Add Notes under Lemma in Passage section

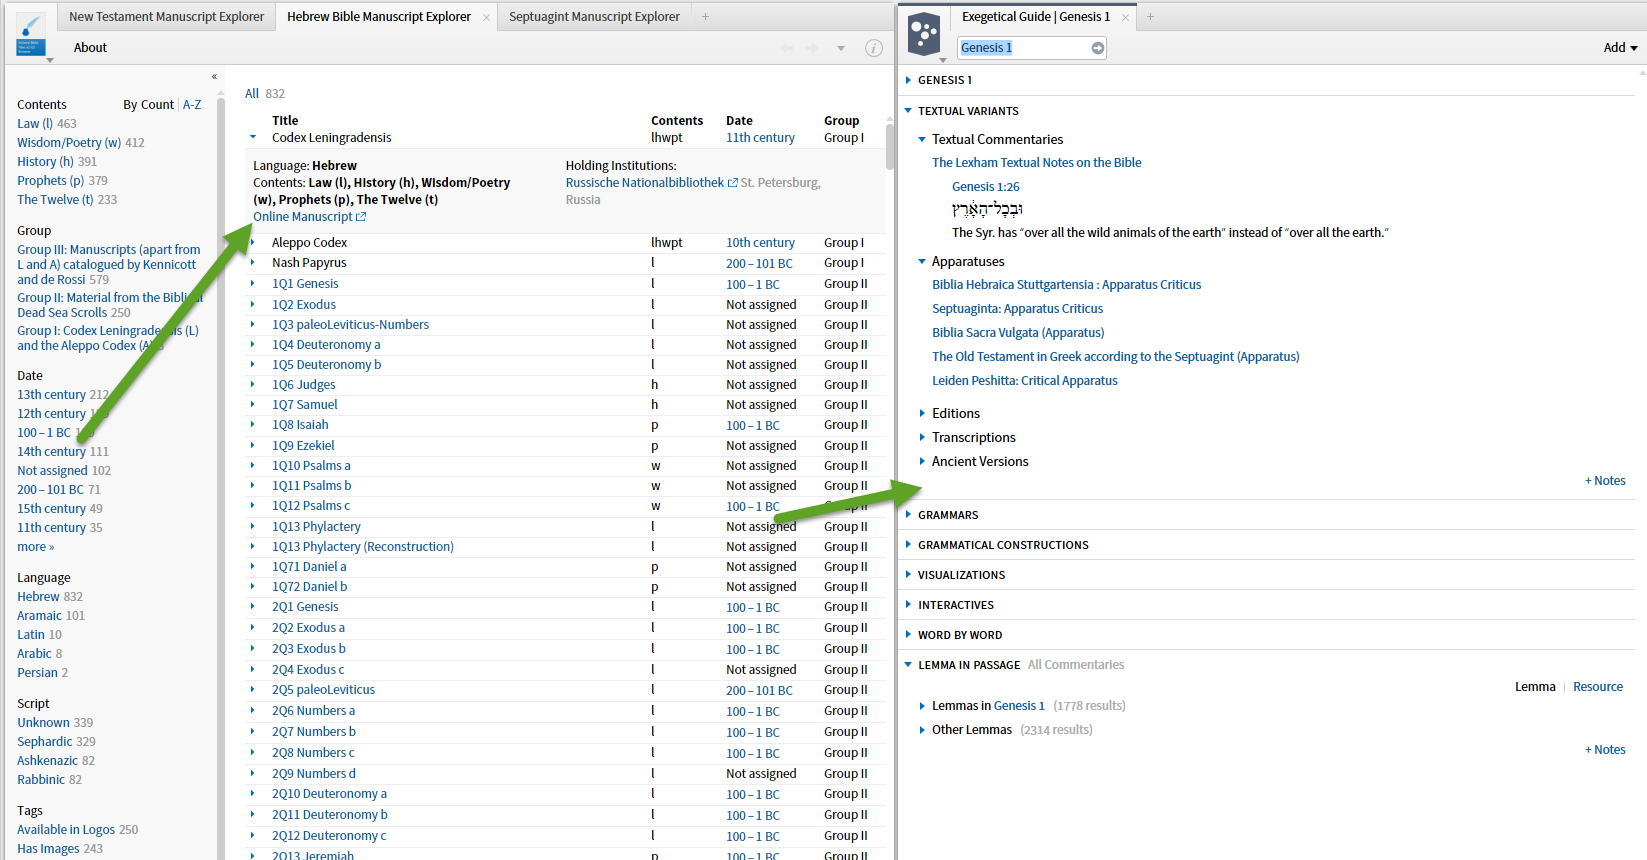(1605, 750)
